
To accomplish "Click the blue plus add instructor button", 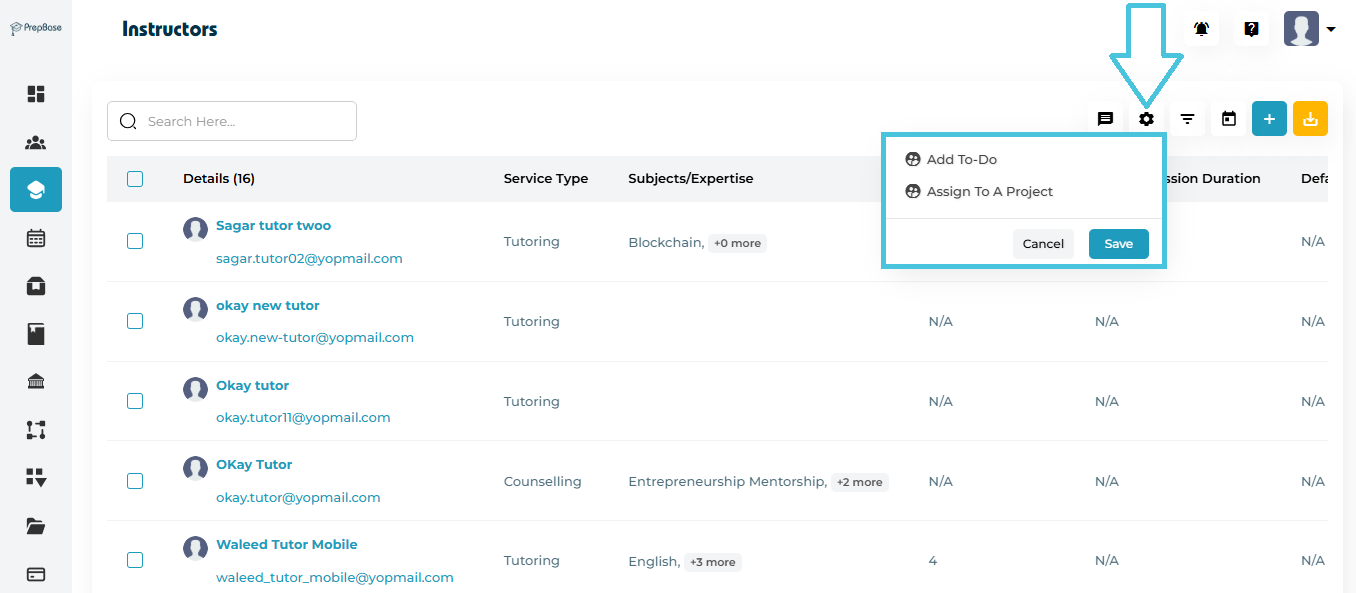I will [1269, 119].
